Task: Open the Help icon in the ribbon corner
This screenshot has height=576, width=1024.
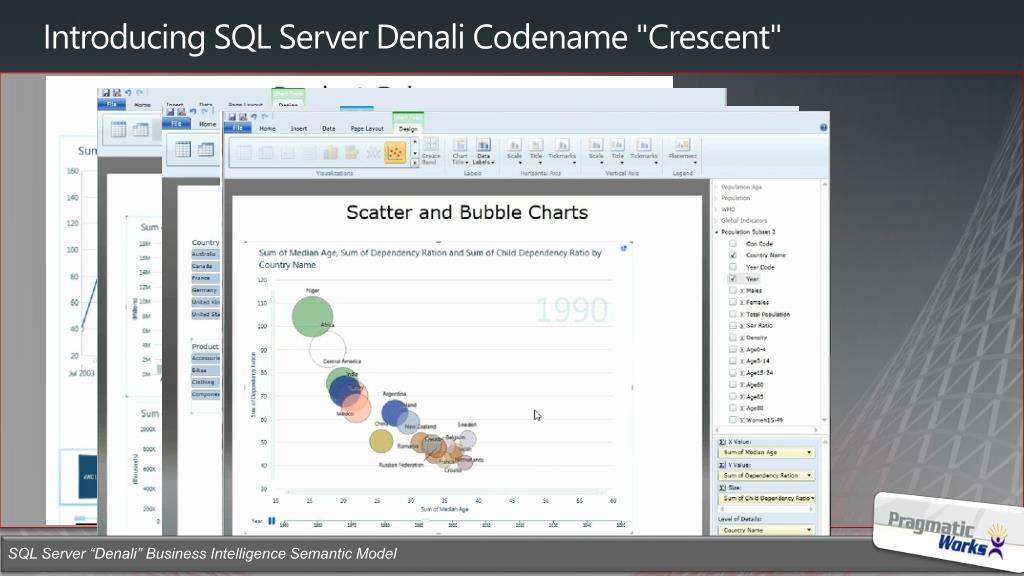Action: point(824,127)
